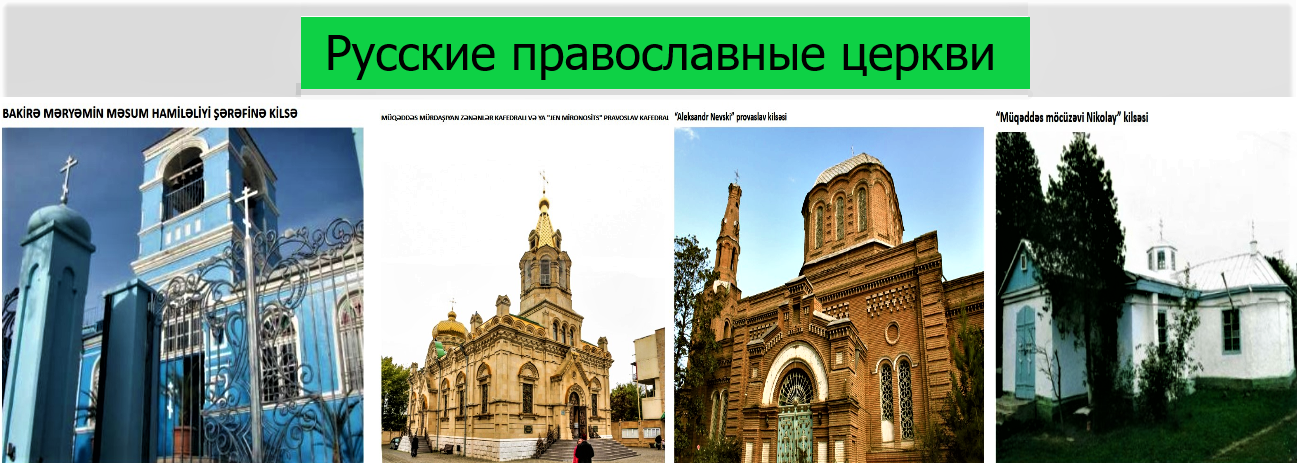Click the 'Müqəddəs möcüzəvi Nikolay' kilsəsi caption

coord(1071,117)
